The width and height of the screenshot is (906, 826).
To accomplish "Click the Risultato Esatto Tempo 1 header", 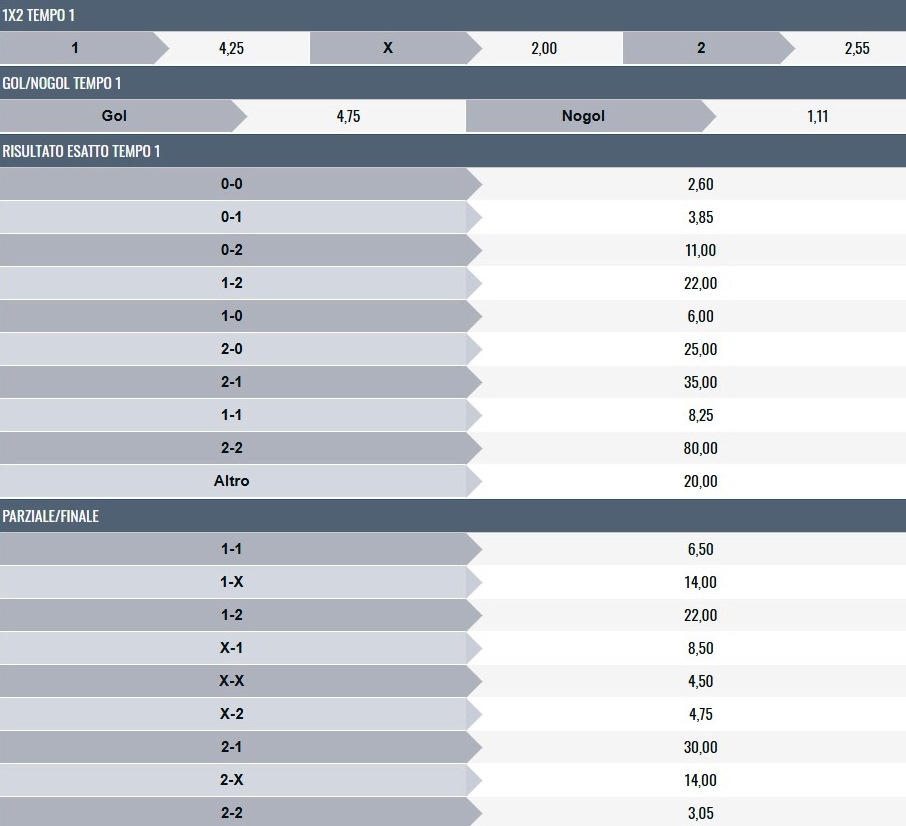I will click(453, 151).
